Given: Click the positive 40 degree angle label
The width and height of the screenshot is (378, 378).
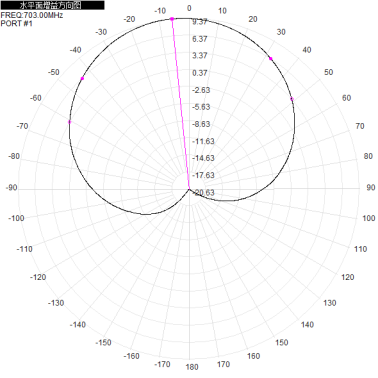Looking at the screenshot, I should [307, 50].
